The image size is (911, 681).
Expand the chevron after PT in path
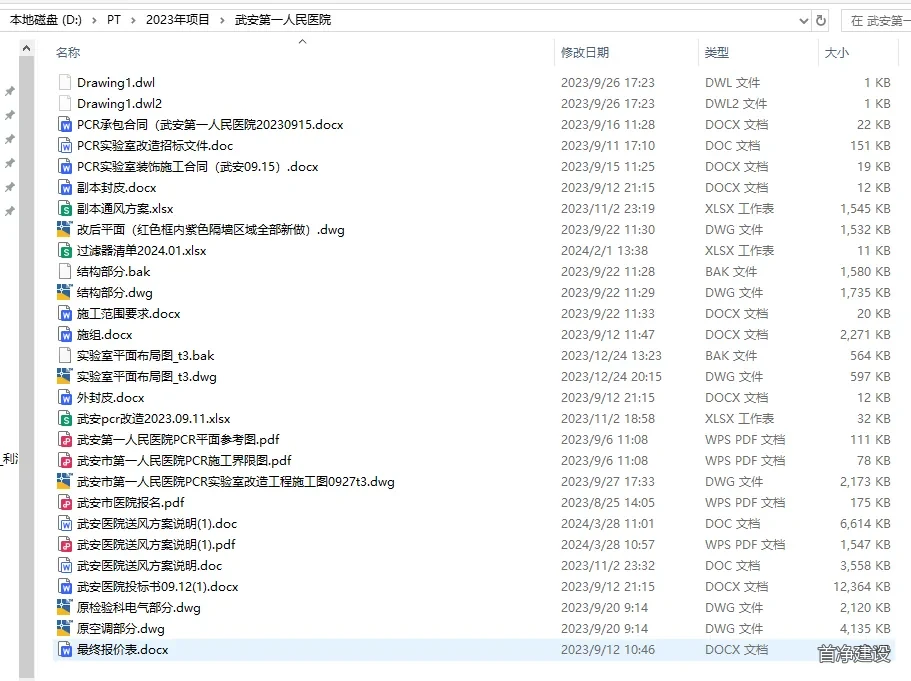point(133,20)
